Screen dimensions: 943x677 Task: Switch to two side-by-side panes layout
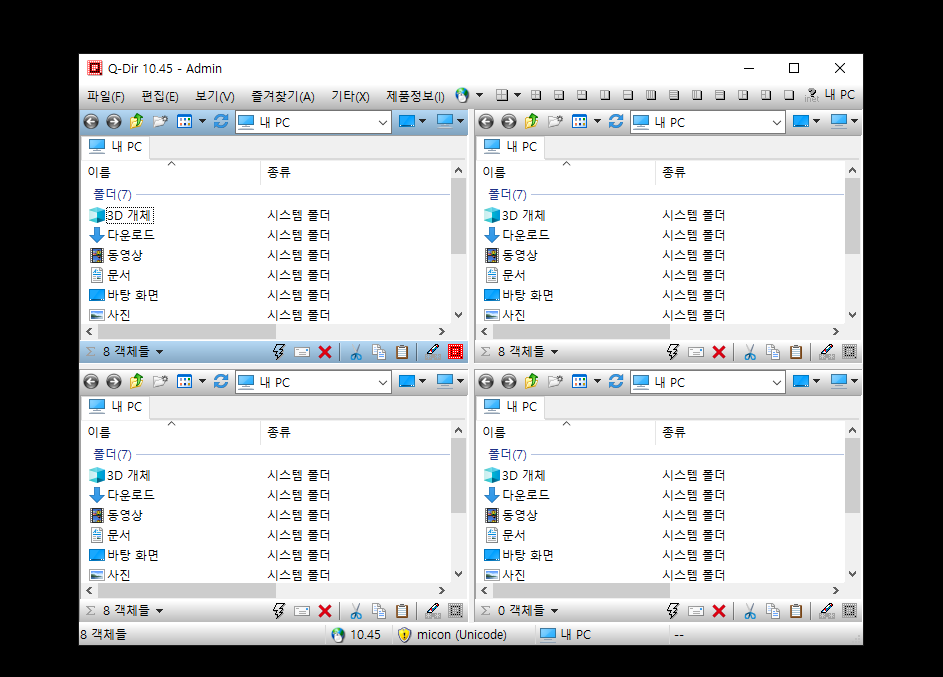[x=605, y=95]
